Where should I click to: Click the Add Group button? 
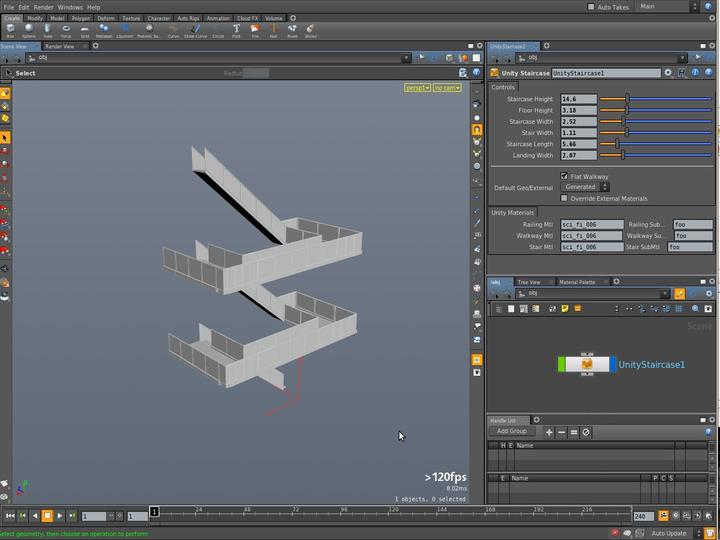pyautogui.click(x=512, y=432)
